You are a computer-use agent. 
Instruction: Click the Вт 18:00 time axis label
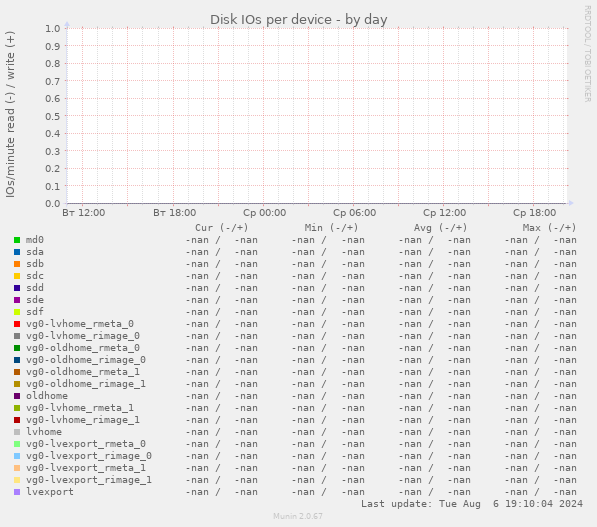(174, 212)
